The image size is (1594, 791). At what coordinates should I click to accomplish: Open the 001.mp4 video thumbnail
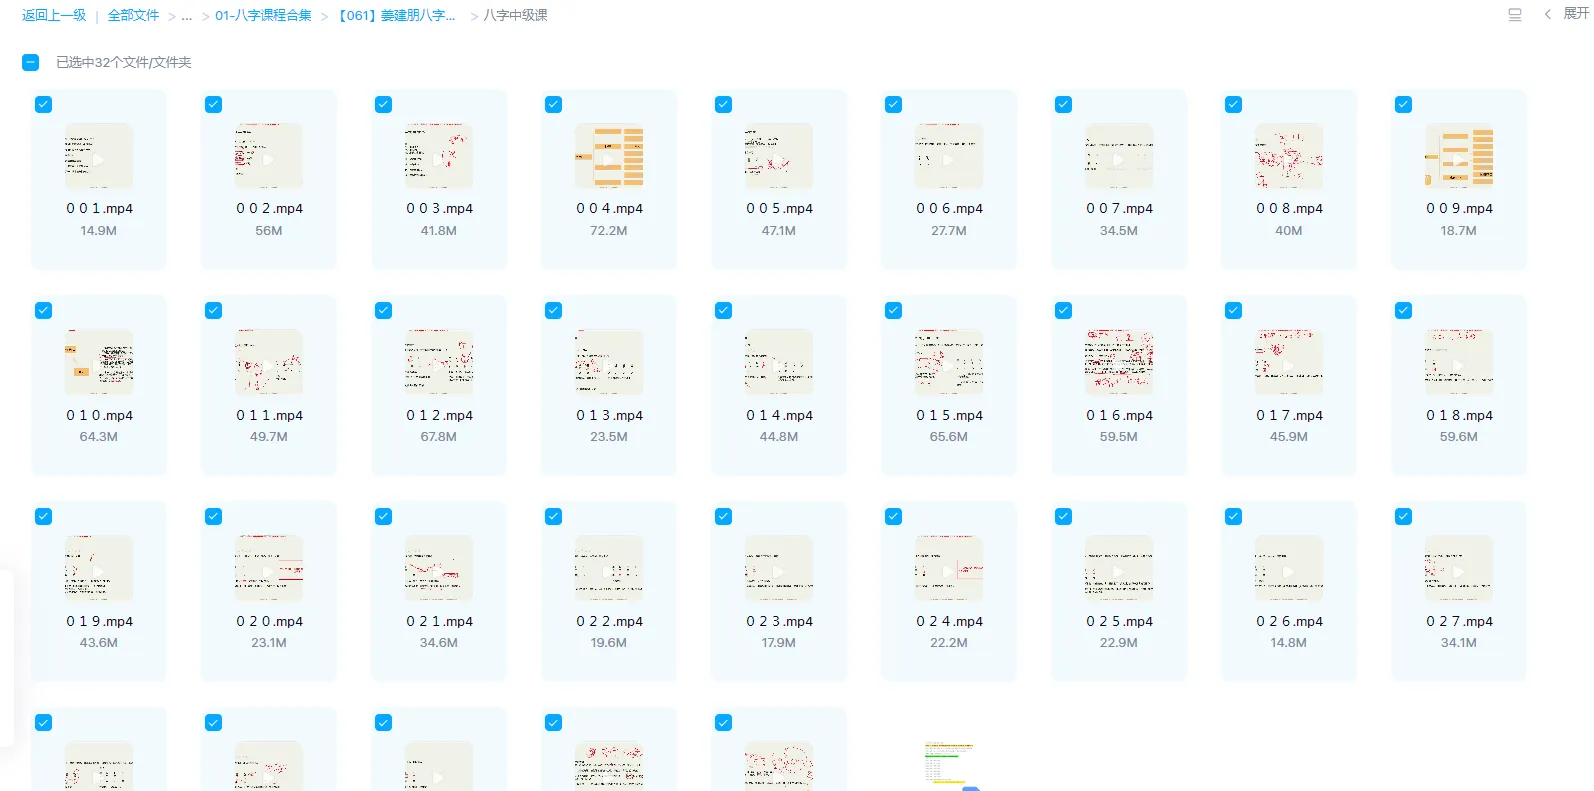pyautogui.click(x=99, y=157)
